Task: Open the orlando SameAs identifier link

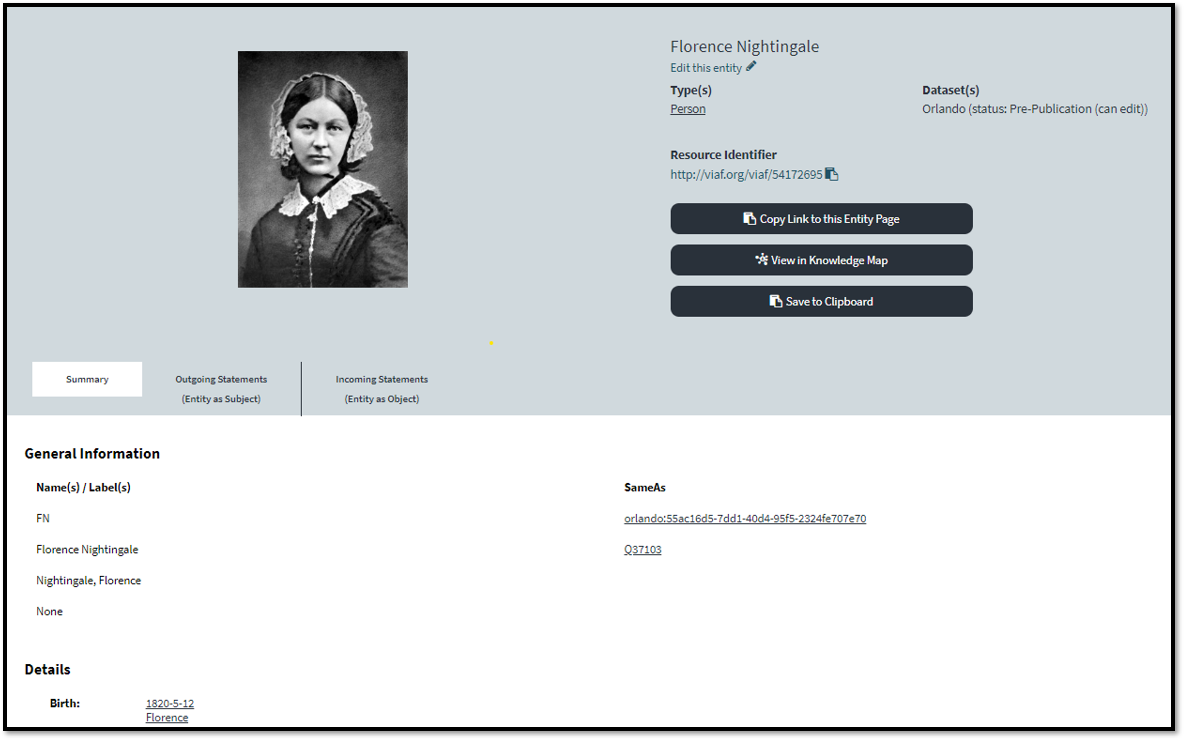Action: click(x=744, y=519)
